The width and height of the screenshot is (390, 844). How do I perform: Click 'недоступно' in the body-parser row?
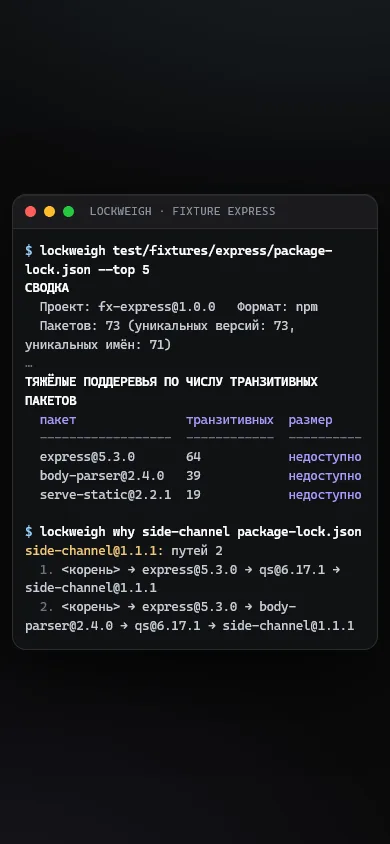coord(325,476)
